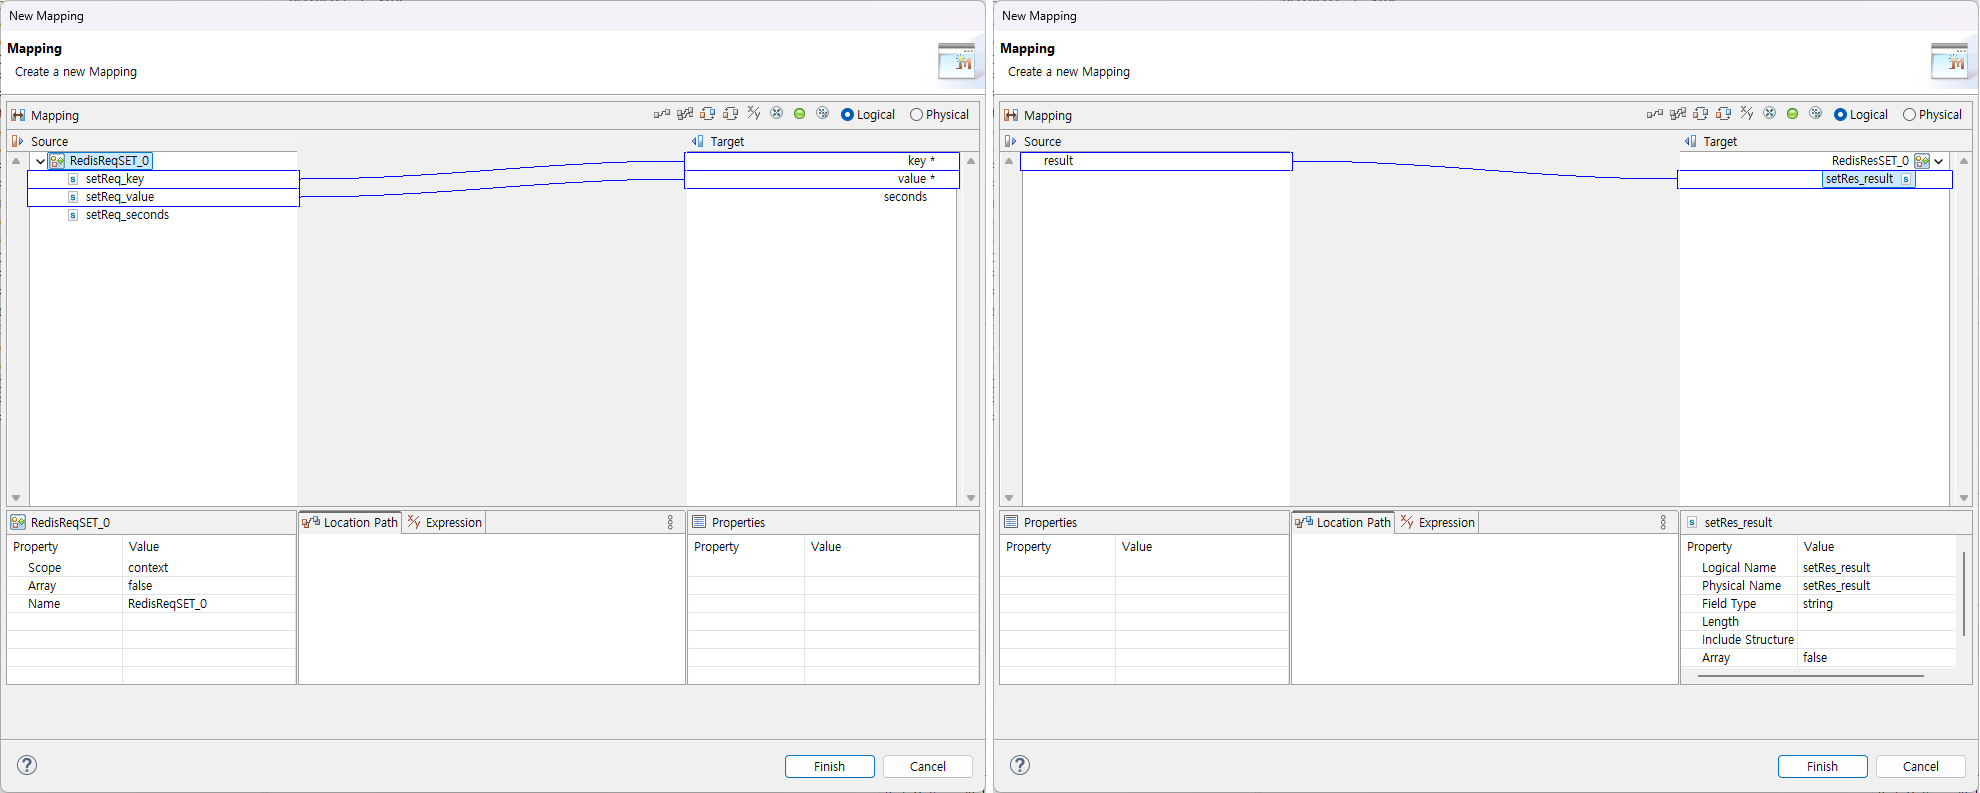The width and height of the screenshot is (1980, 793).
Task: Click the single-link mapping icon in right dialog toolbar
Action: 1655,114
